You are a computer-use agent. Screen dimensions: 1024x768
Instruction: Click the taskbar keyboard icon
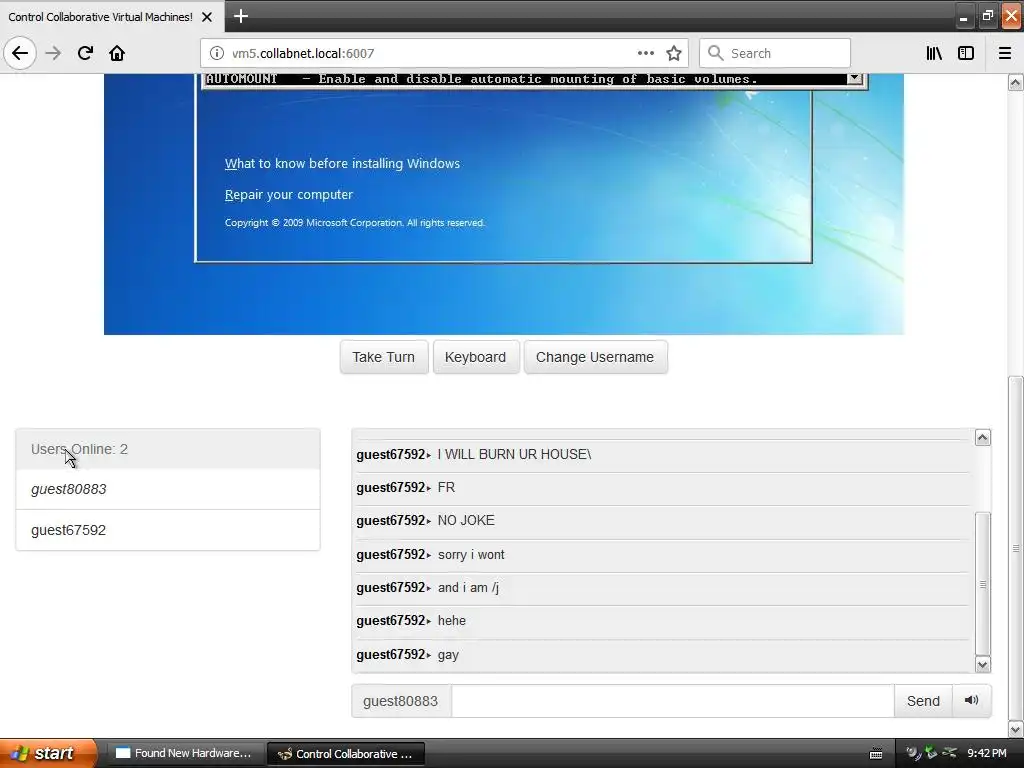pyautogui.click(x=876, y=754)
